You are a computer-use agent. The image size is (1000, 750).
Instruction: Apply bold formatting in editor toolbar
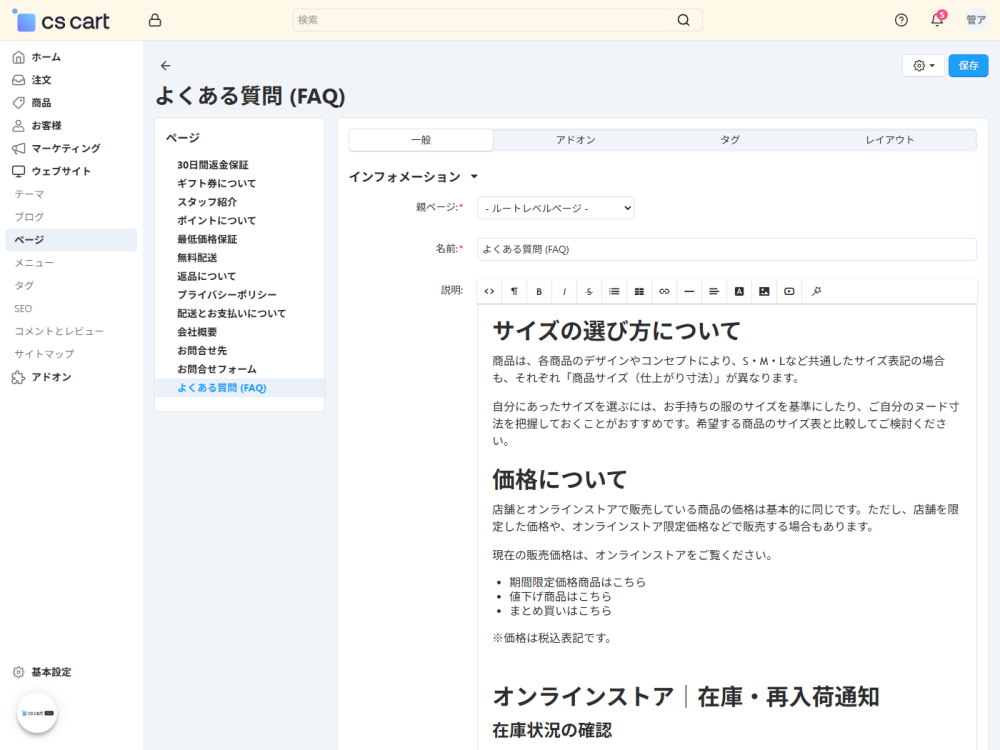539,291
